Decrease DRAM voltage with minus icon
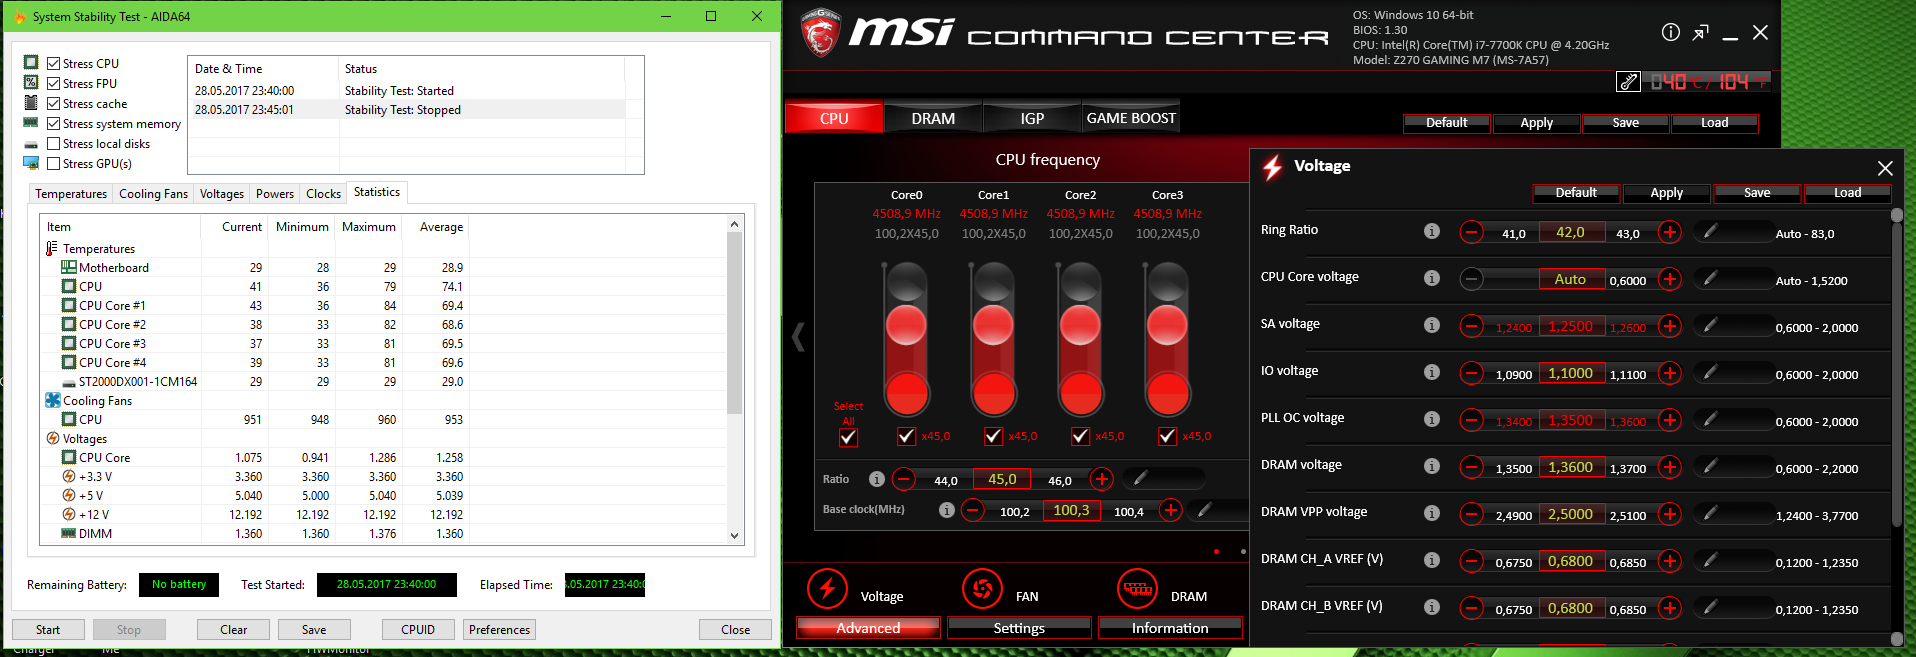The width and height of the screenshot is (1916, 657). click(1471, 467)
